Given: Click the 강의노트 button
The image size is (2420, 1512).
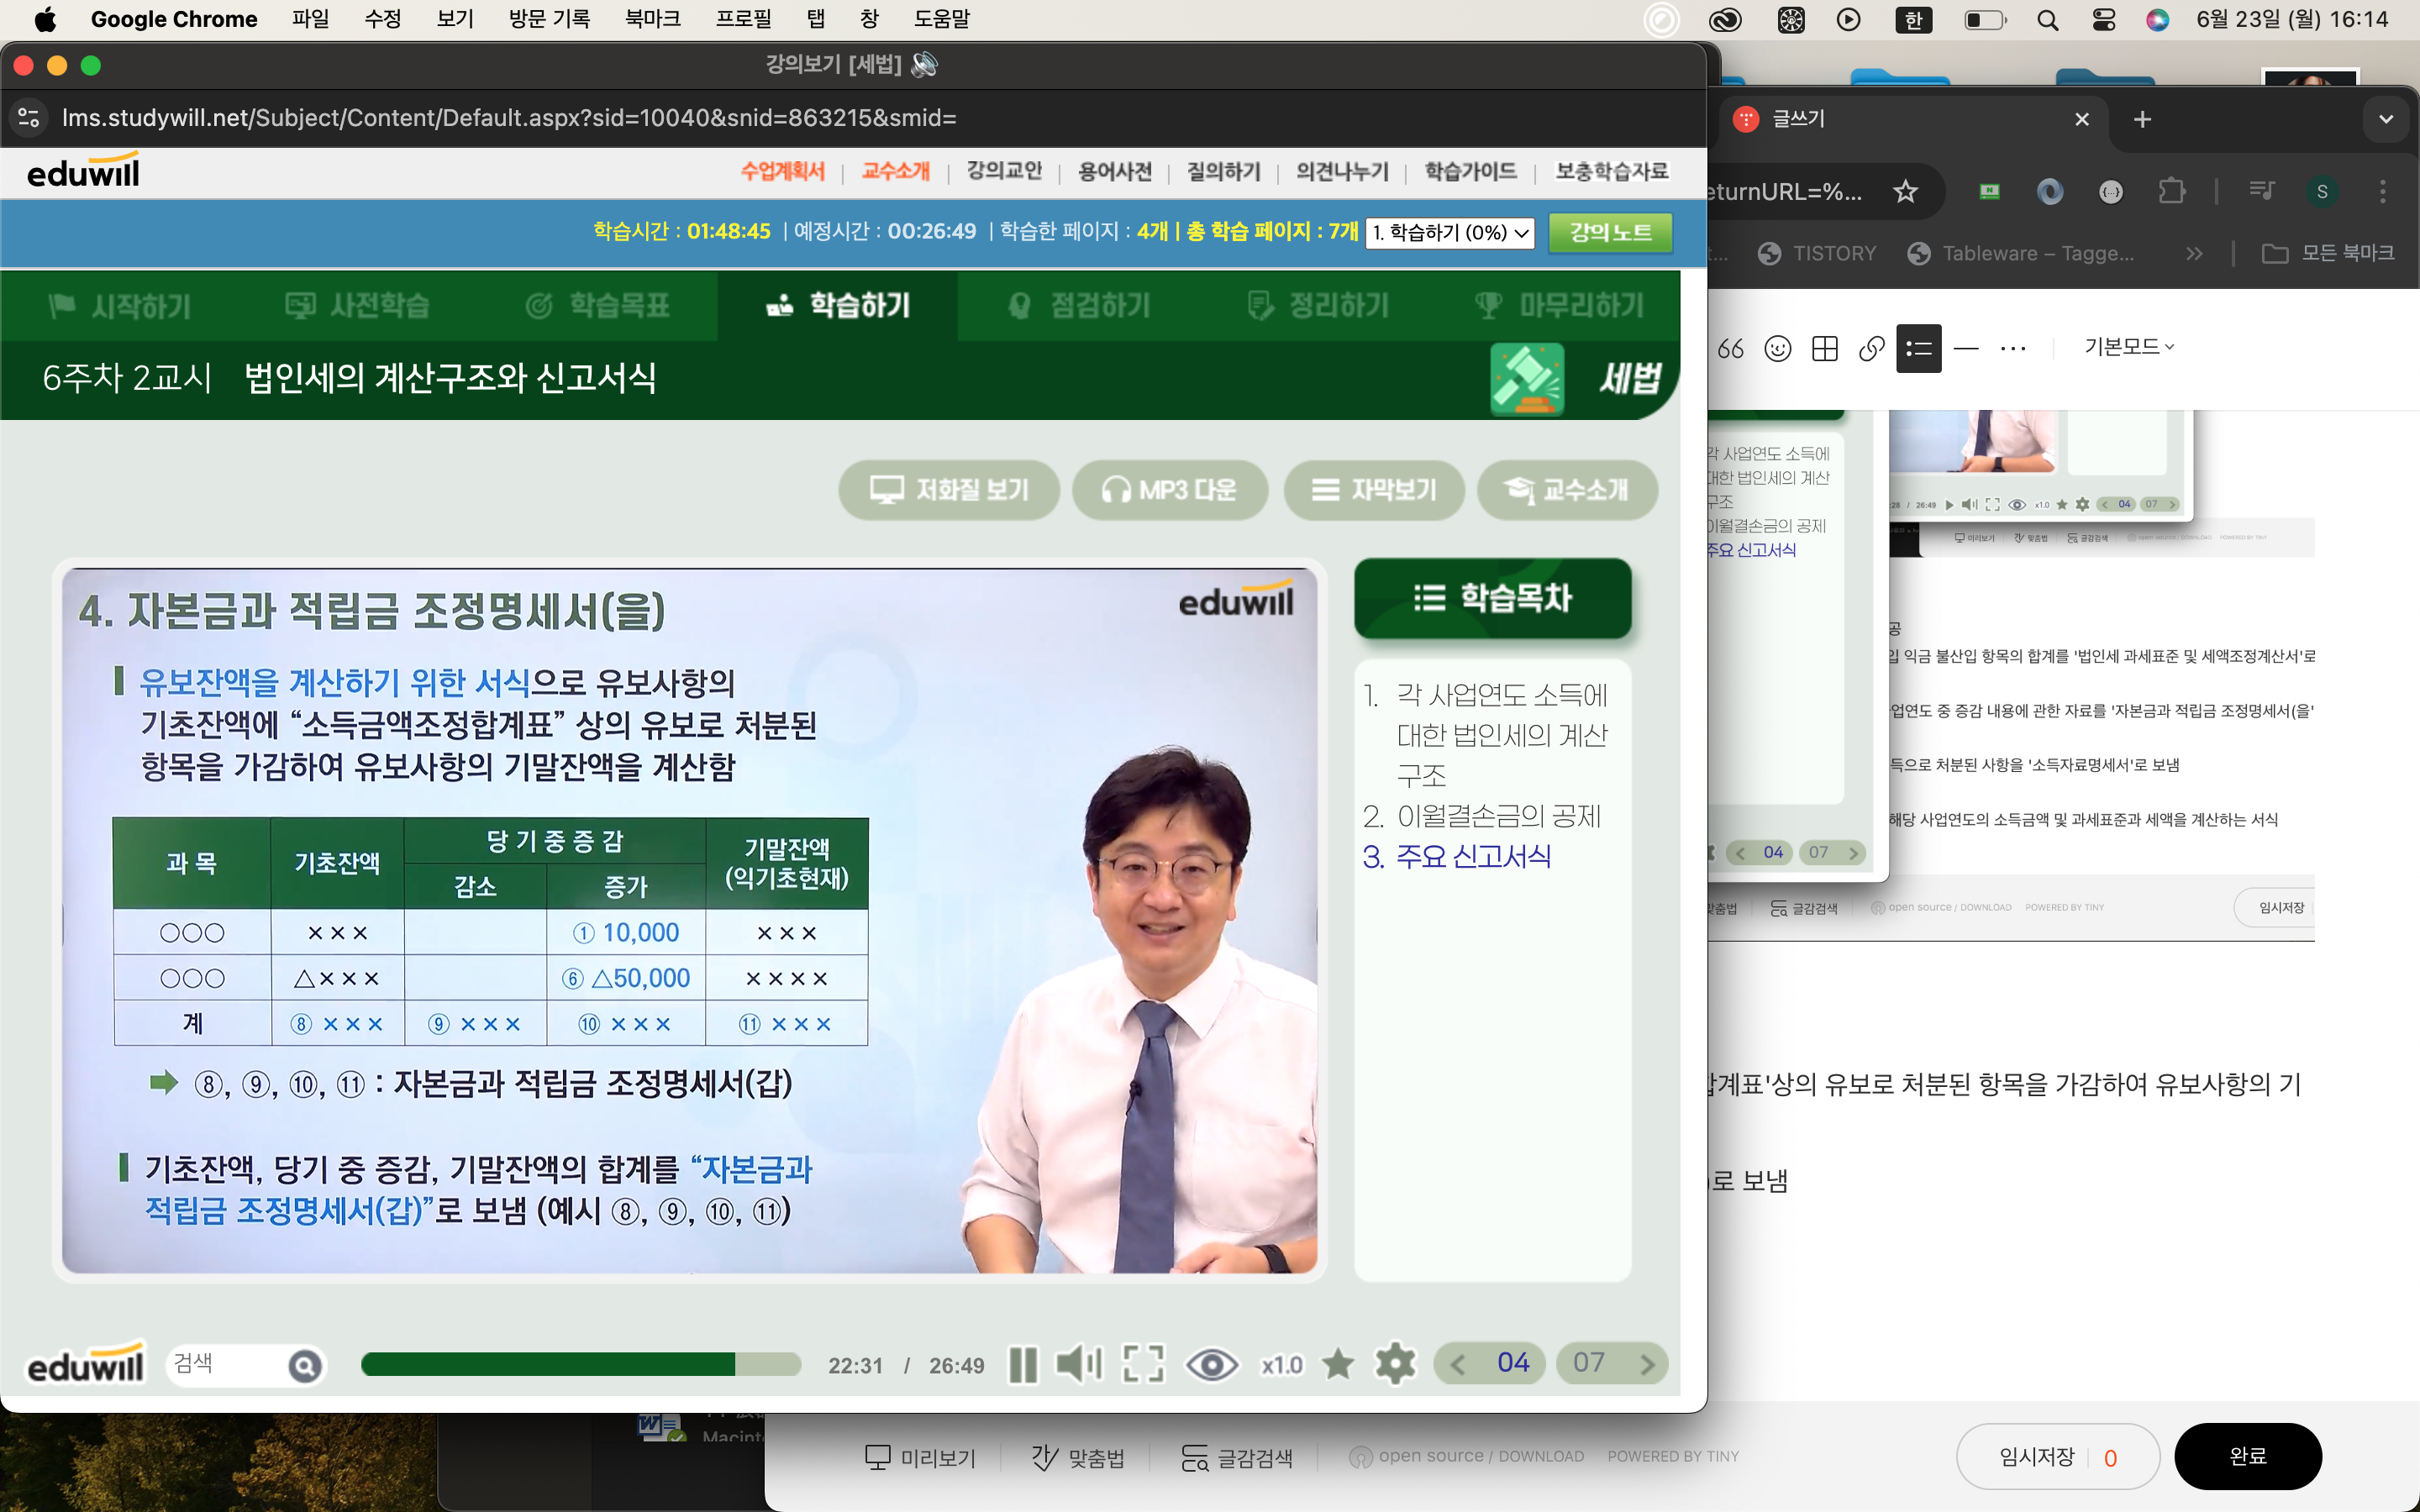Looking at the screenshot, I should (x=1609, y=233).
